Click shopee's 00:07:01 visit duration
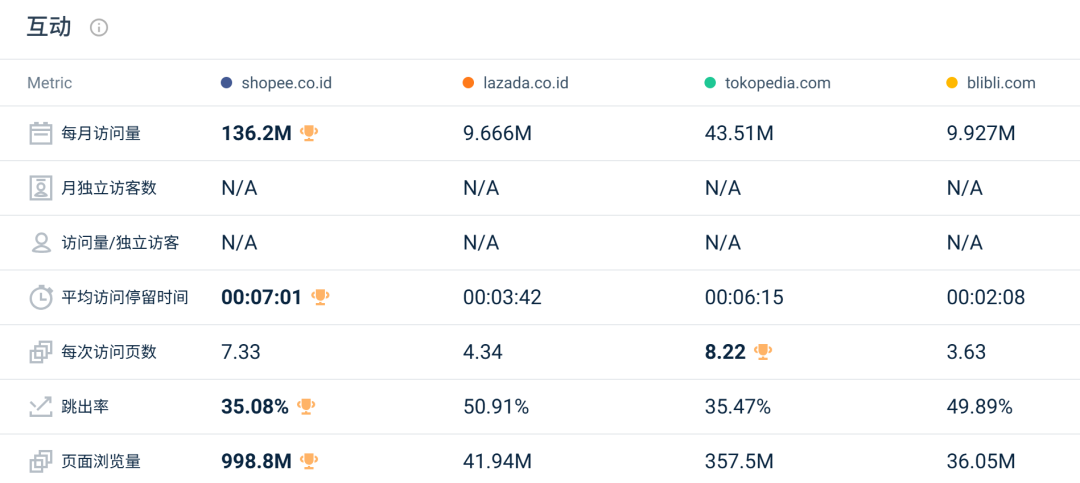The image size is (1080, 483). [x=262, y=297]
